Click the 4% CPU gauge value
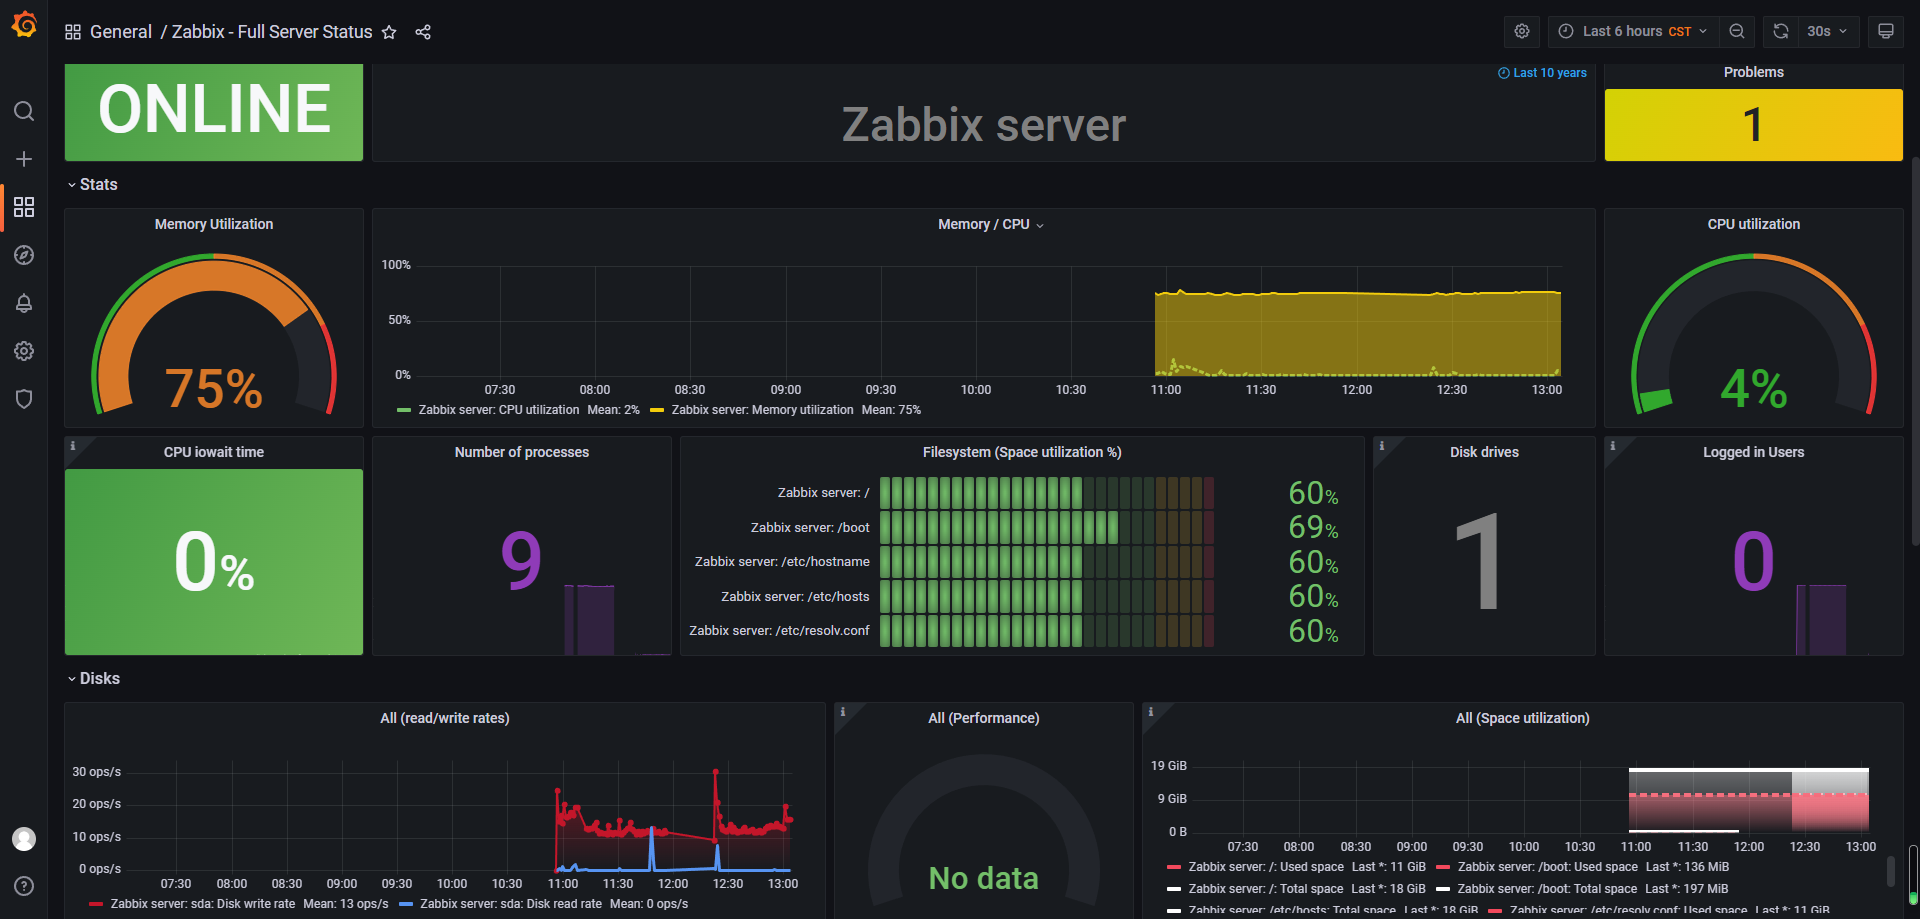Viewport: 1920px width, 919px height. (1754, 389)
